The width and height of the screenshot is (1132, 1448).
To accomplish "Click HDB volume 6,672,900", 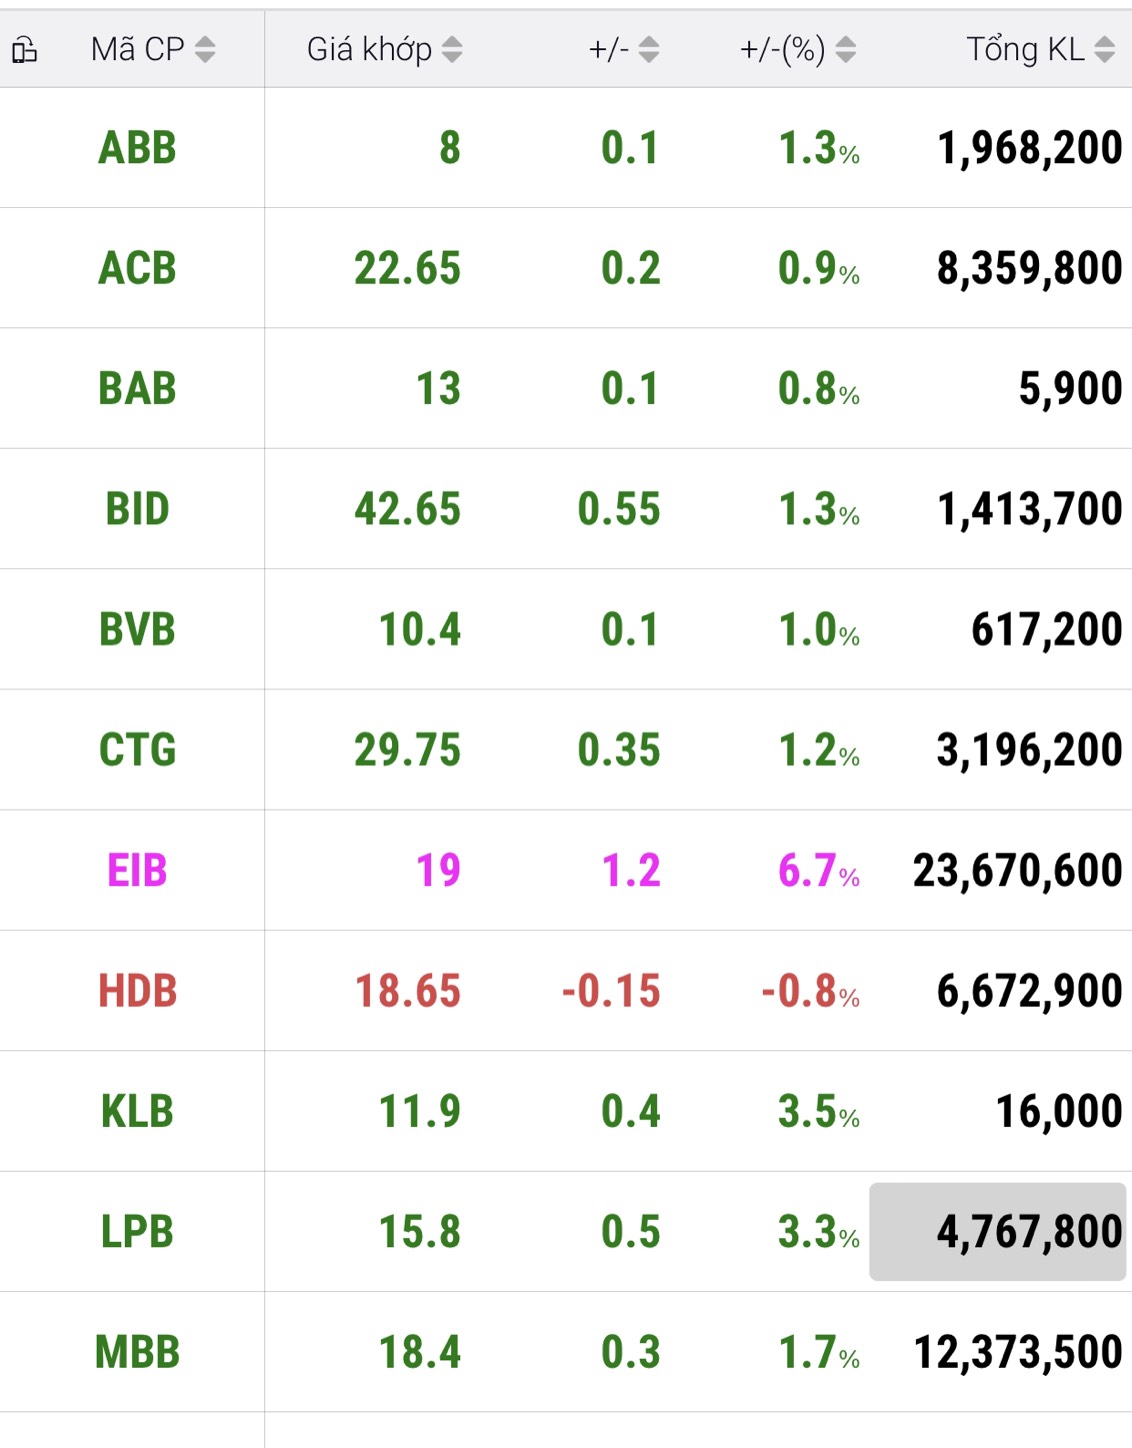I will [1029, 991].
